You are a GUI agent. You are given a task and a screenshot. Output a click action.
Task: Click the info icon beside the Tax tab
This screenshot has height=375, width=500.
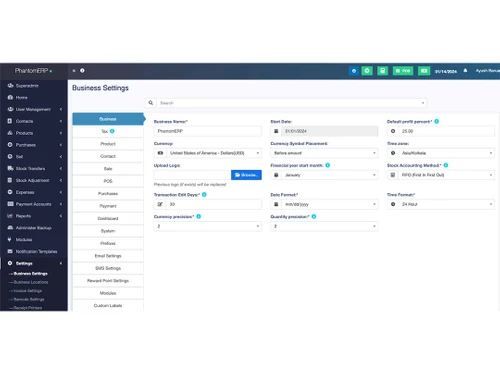(112, 131)
